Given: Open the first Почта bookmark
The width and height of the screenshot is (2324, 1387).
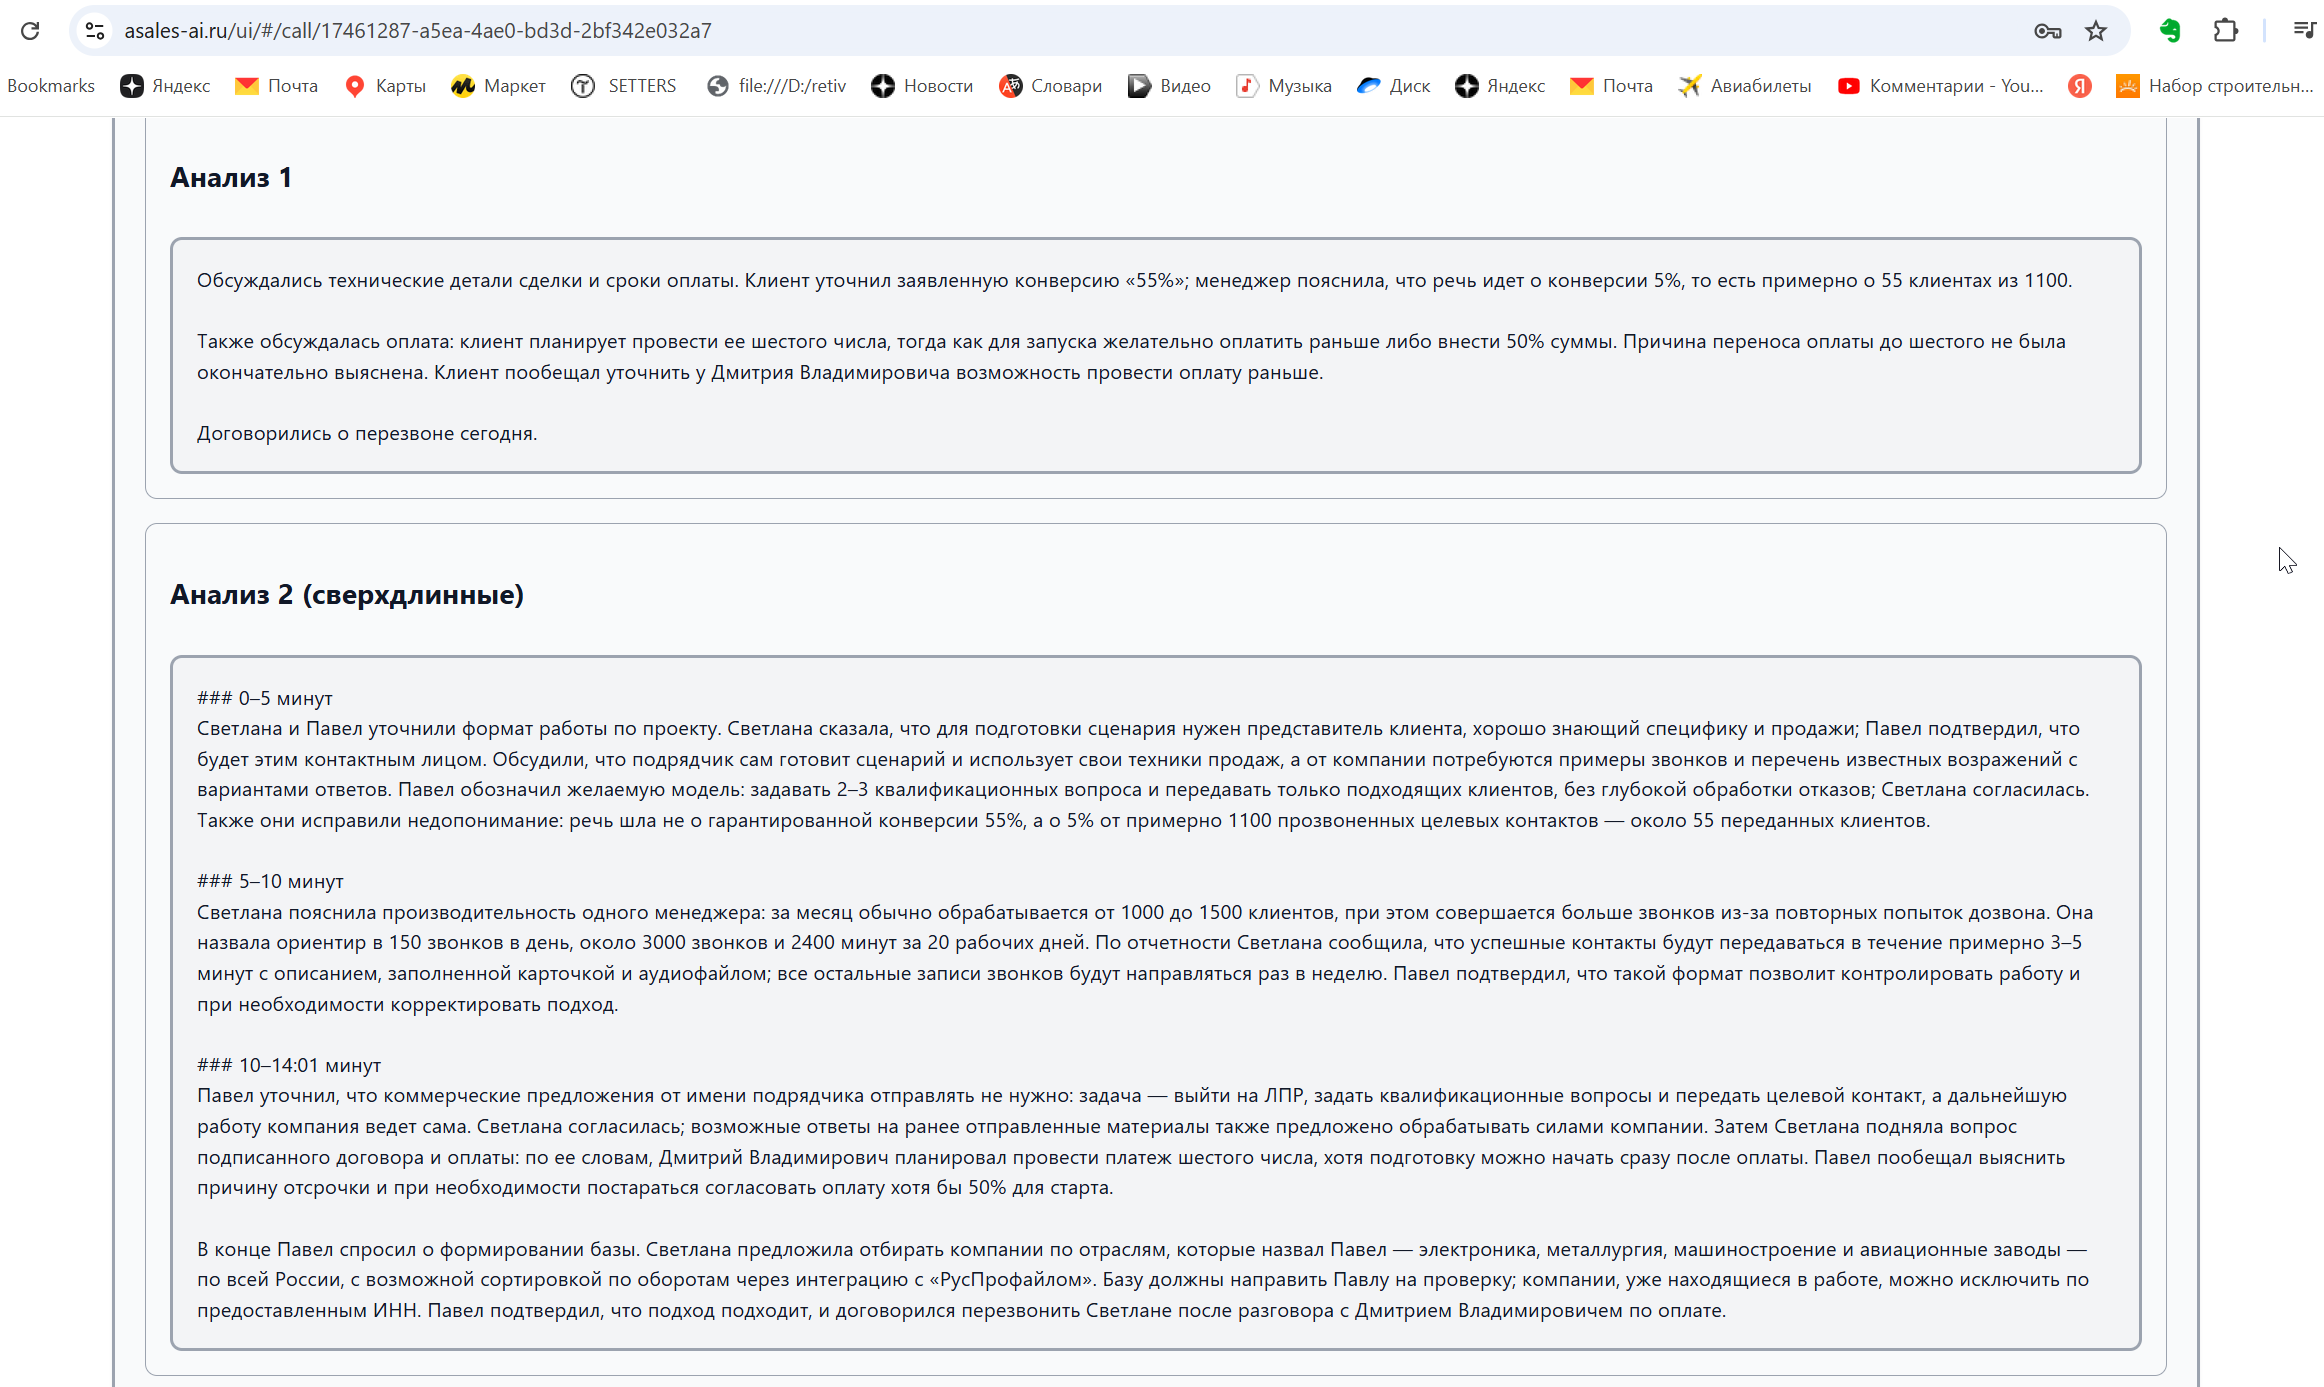Looking at the screenshot, I should [276, 86].
